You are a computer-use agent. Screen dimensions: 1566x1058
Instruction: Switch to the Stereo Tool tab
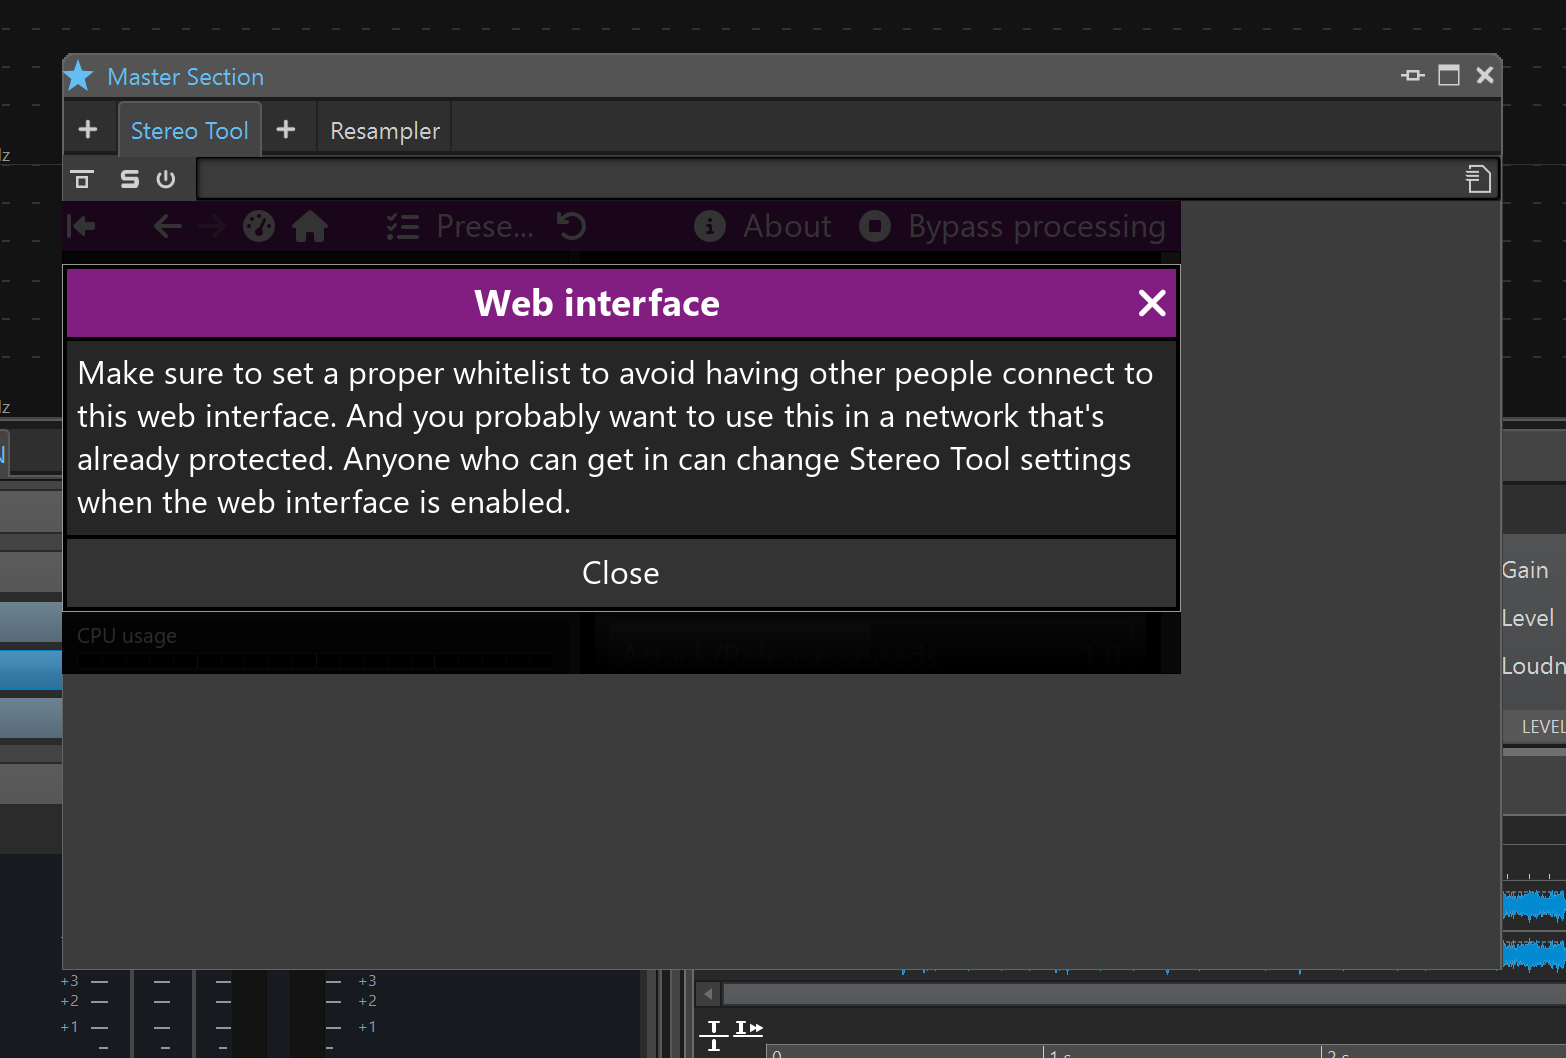tap(189, 130)
